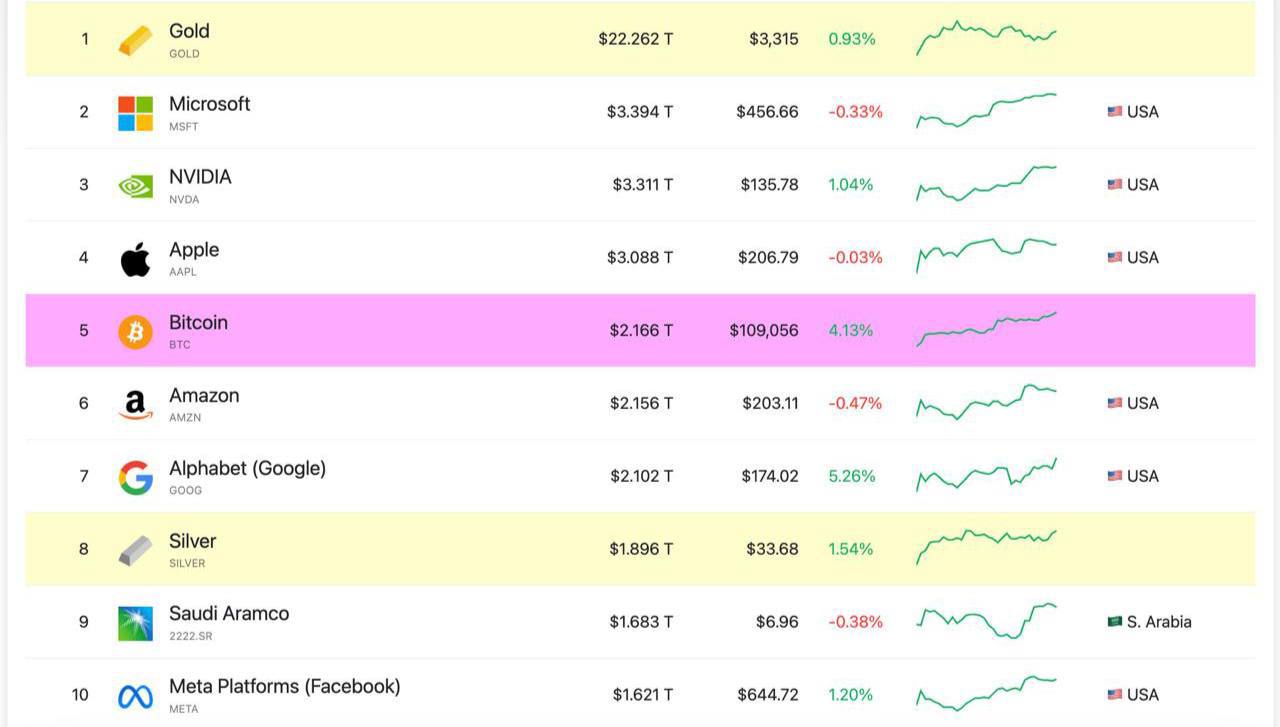1280x727 pixels.
Task: Click the NVIDIA logo icon
Action: 135,186
